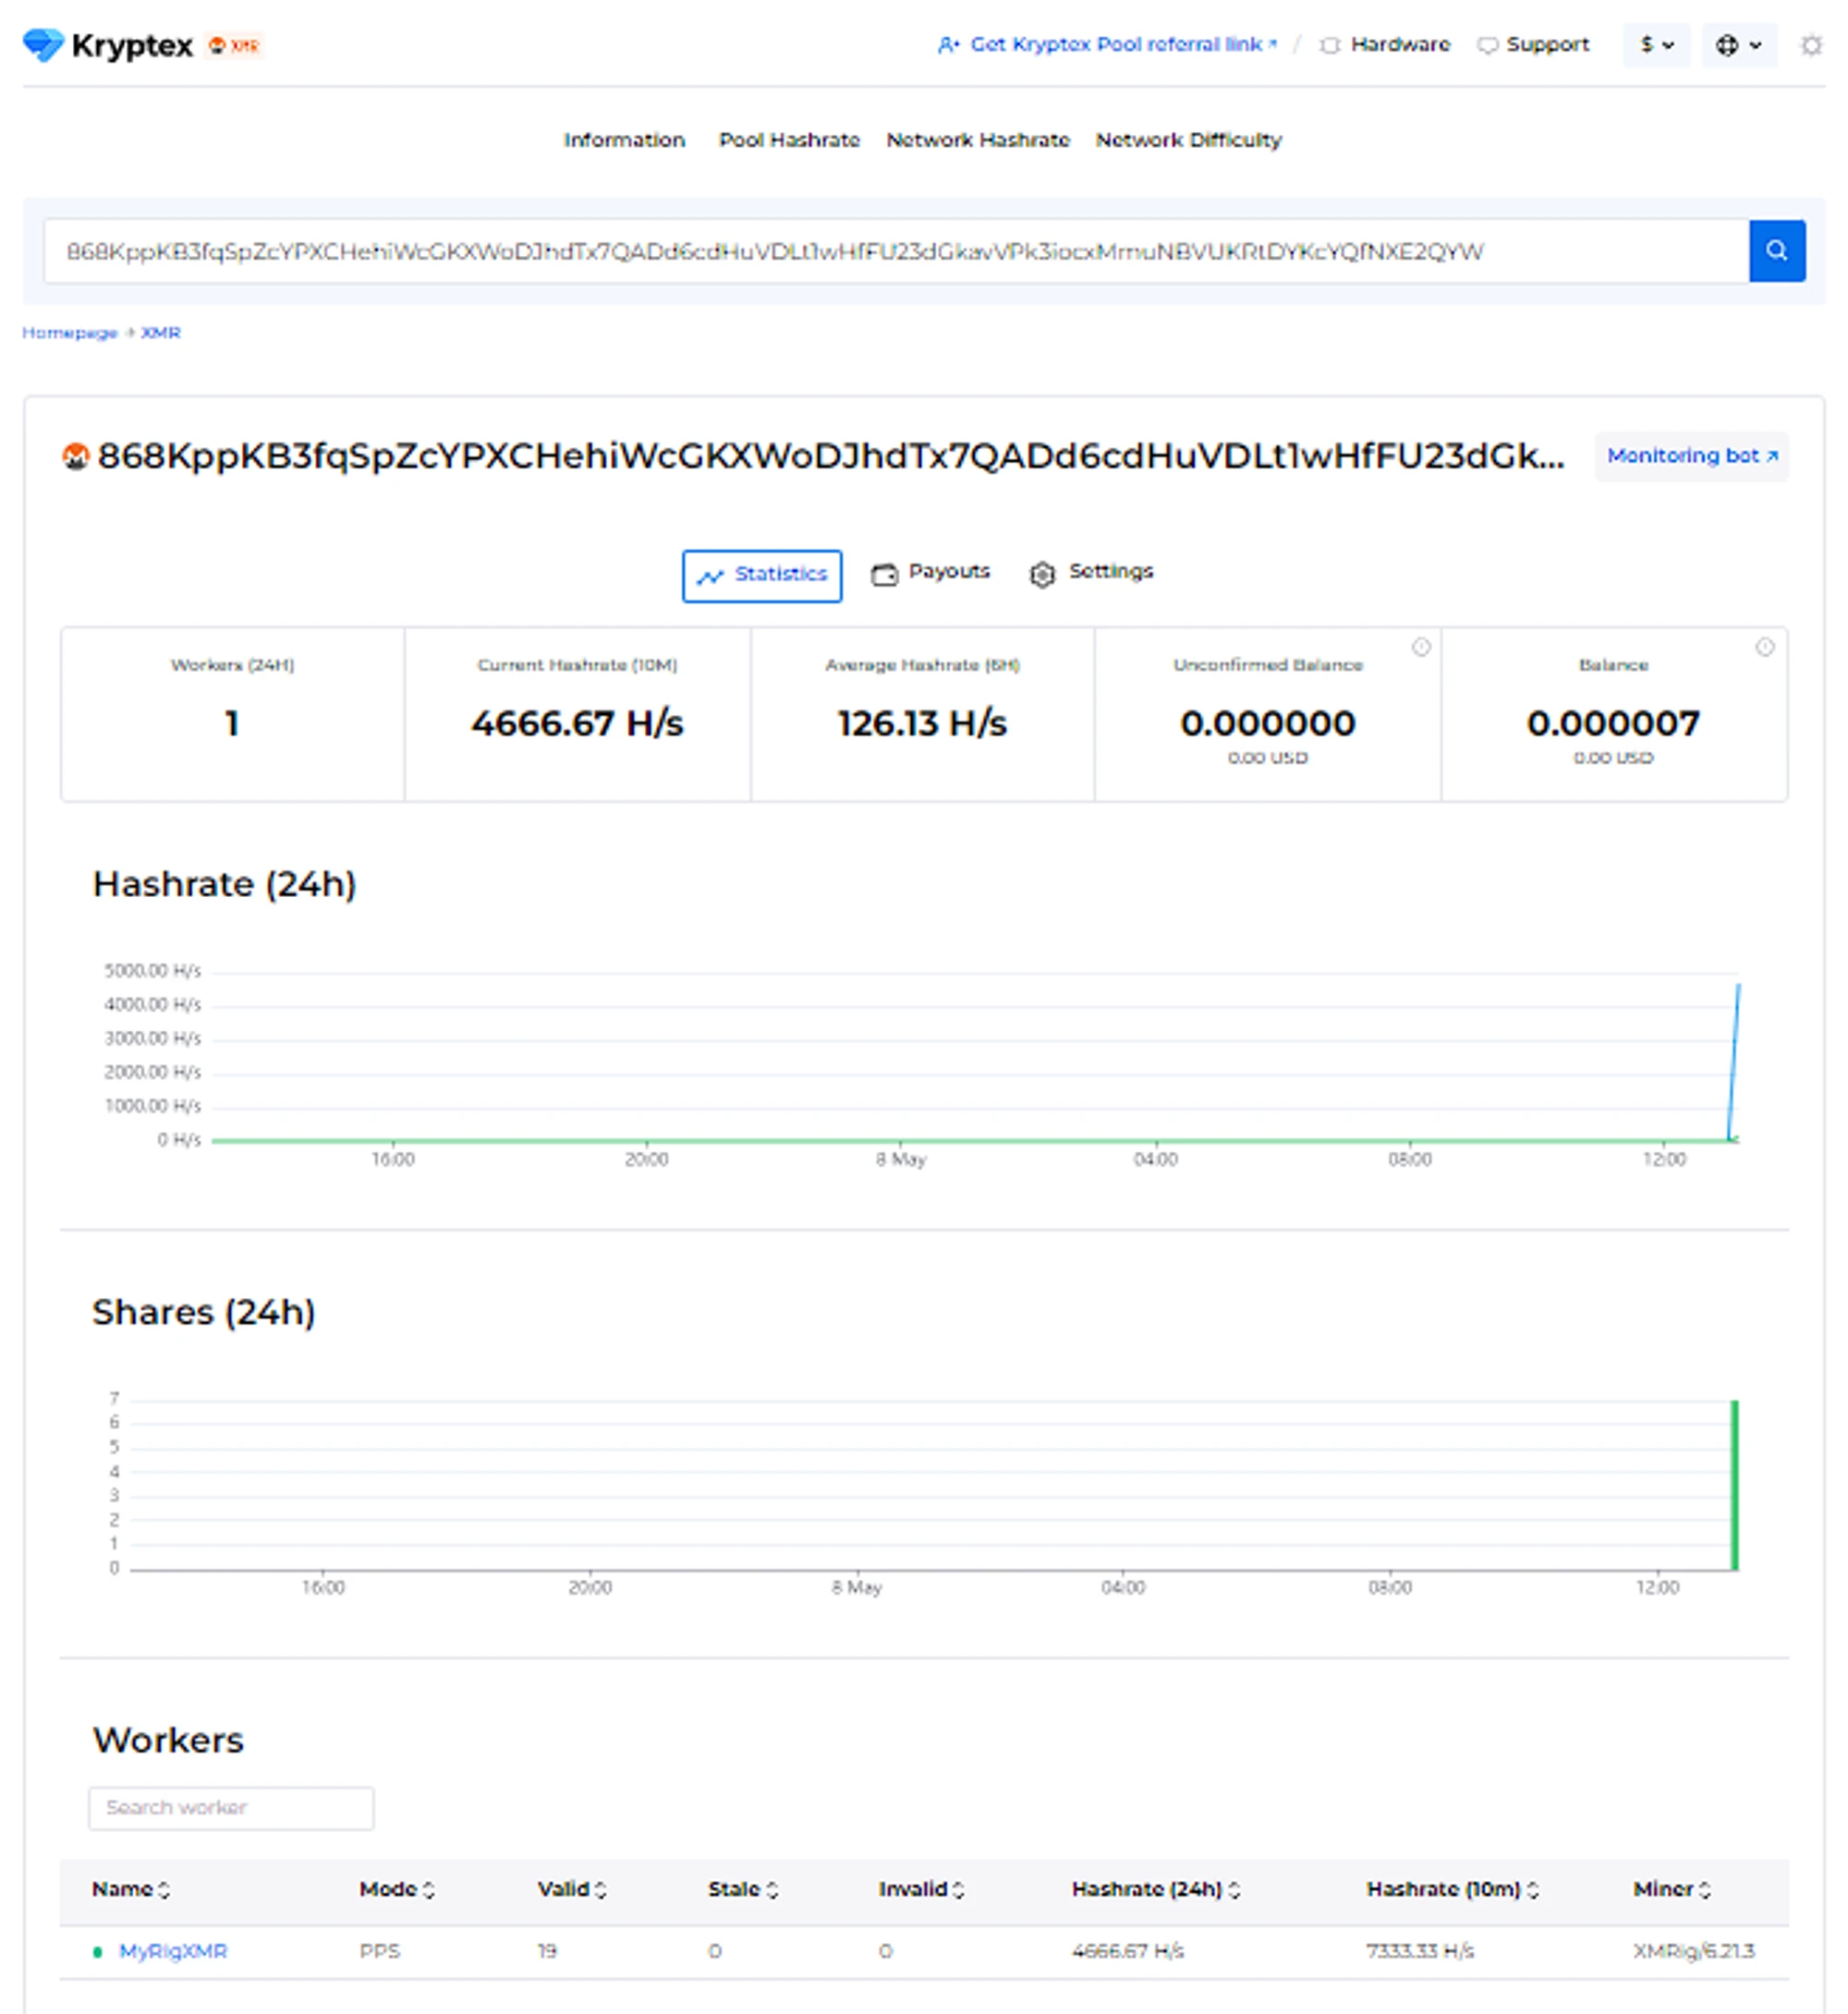Click the XMR coin badge near the logo

tap(234, 45)
